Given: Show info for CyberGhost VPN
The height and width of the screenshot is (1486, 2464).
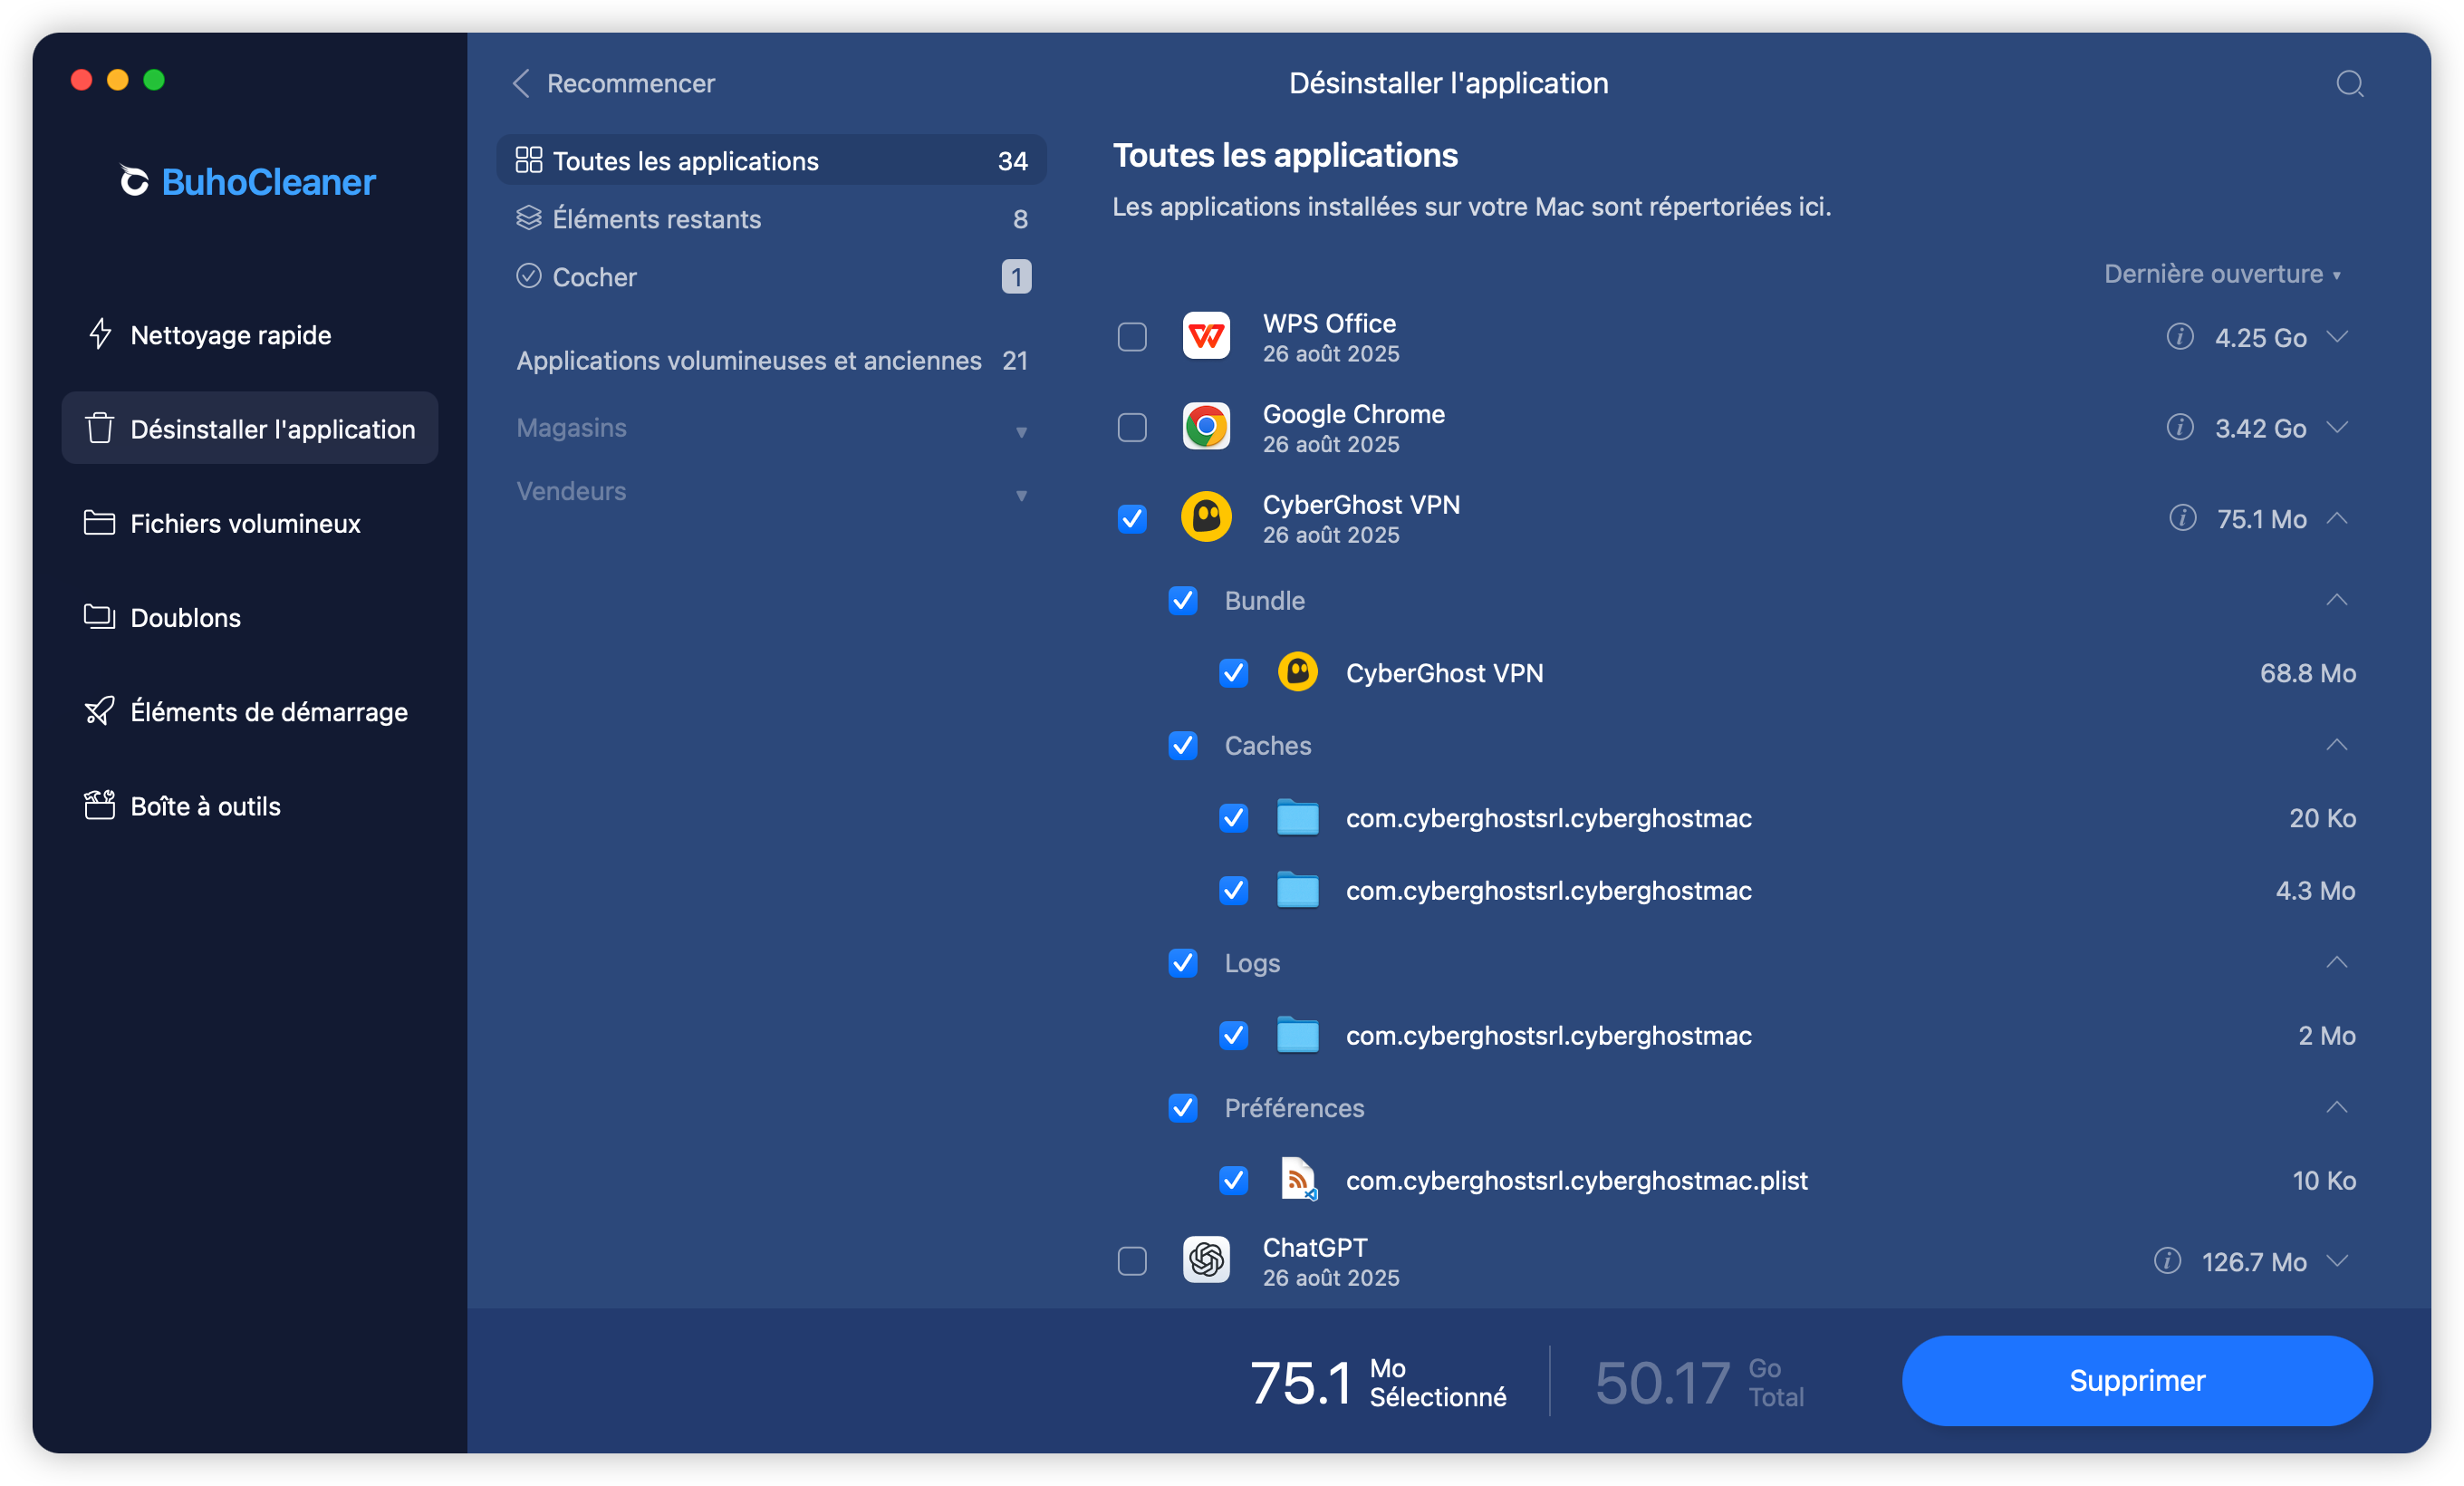Looking at the screenshot, I should click(x=2182, y=518).
